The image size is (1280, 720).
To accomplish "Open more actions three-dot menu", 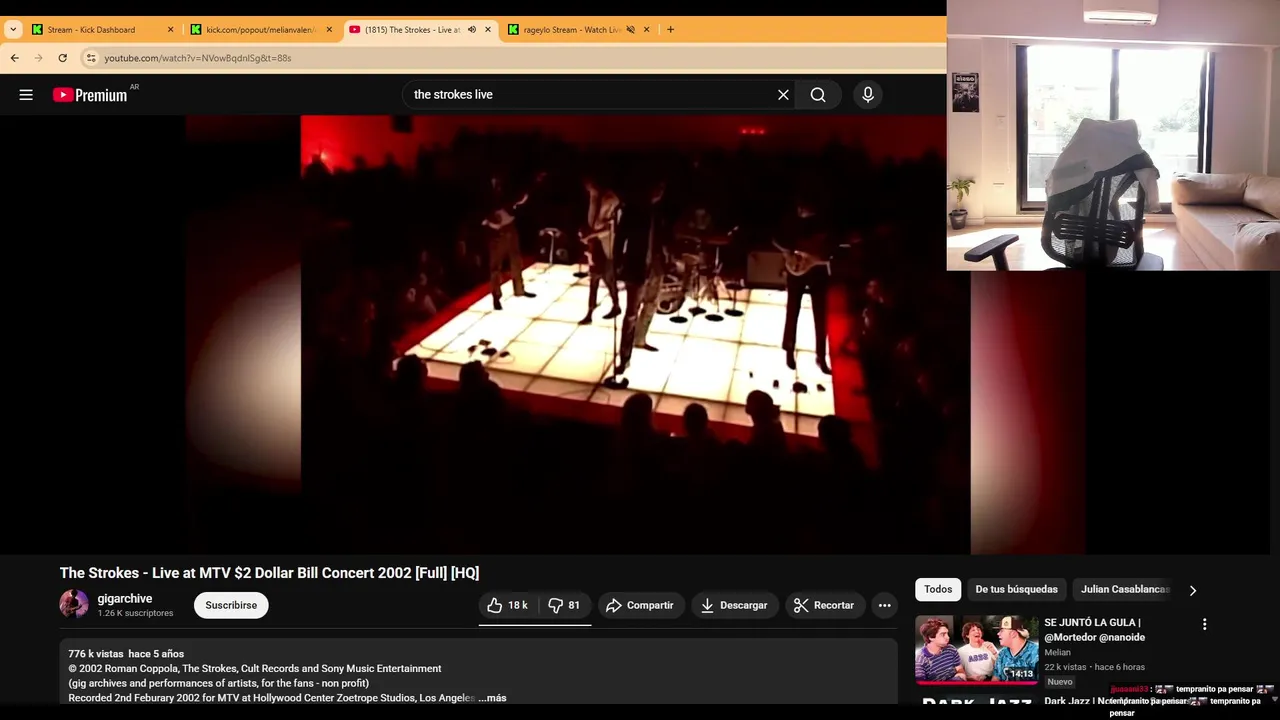I will pyautogui.click(x=884, y=605).
